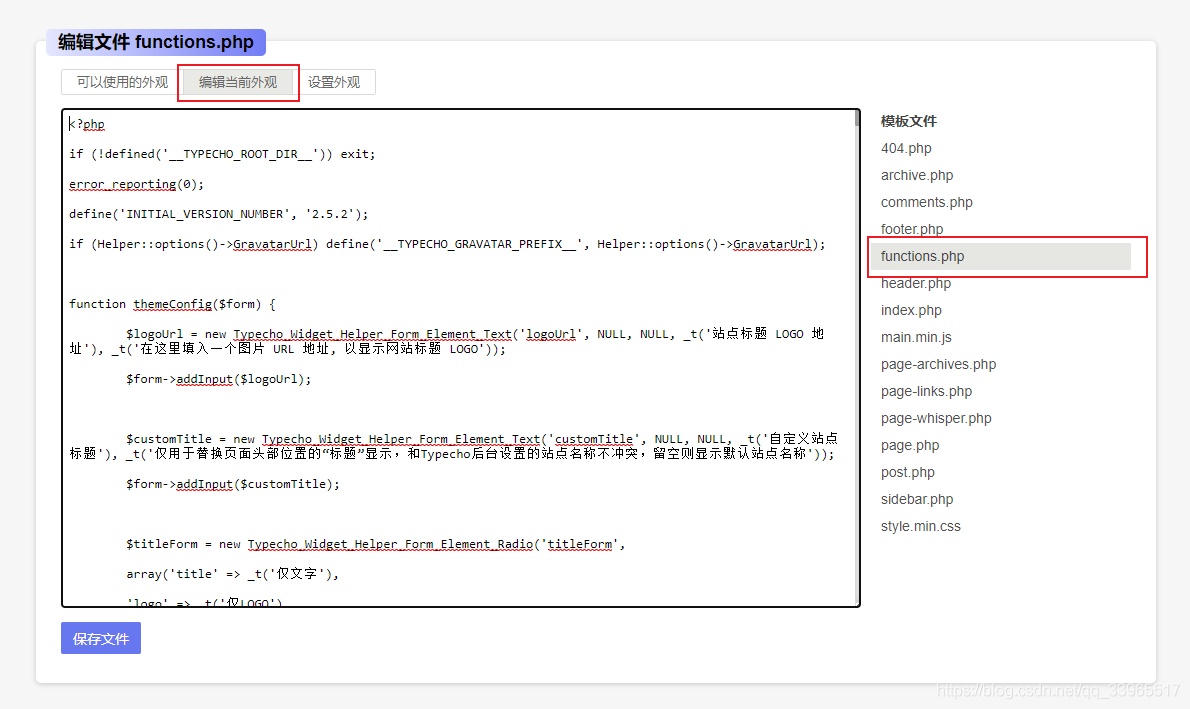Open header.php template file
This screenshot has height=709, width=1190.
pos(915,283)
